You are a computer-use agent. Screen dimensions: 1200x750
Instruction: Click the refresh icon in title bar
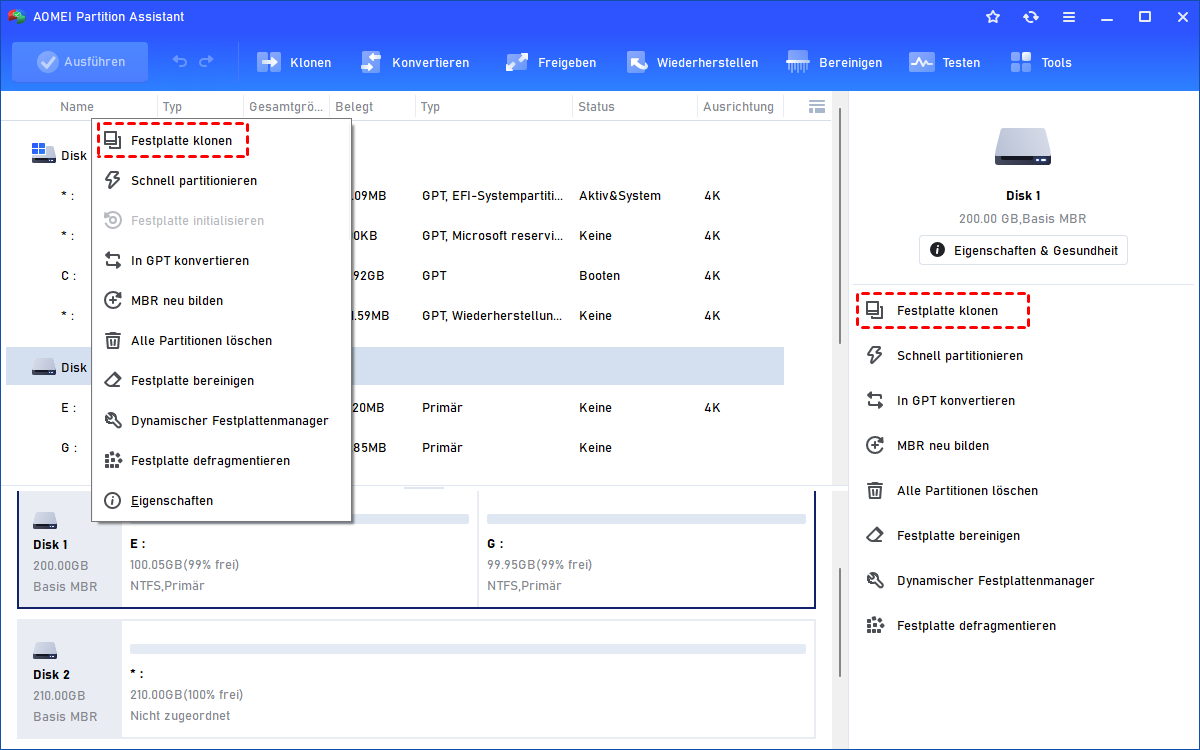point(1031,17)
